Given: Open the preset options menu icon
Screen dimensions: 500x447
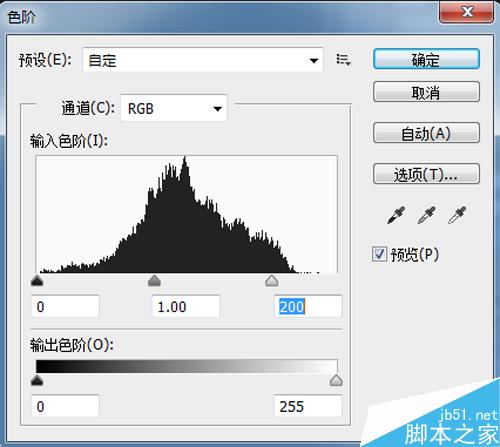Looking at the screenshot, I should coord(343,60).
